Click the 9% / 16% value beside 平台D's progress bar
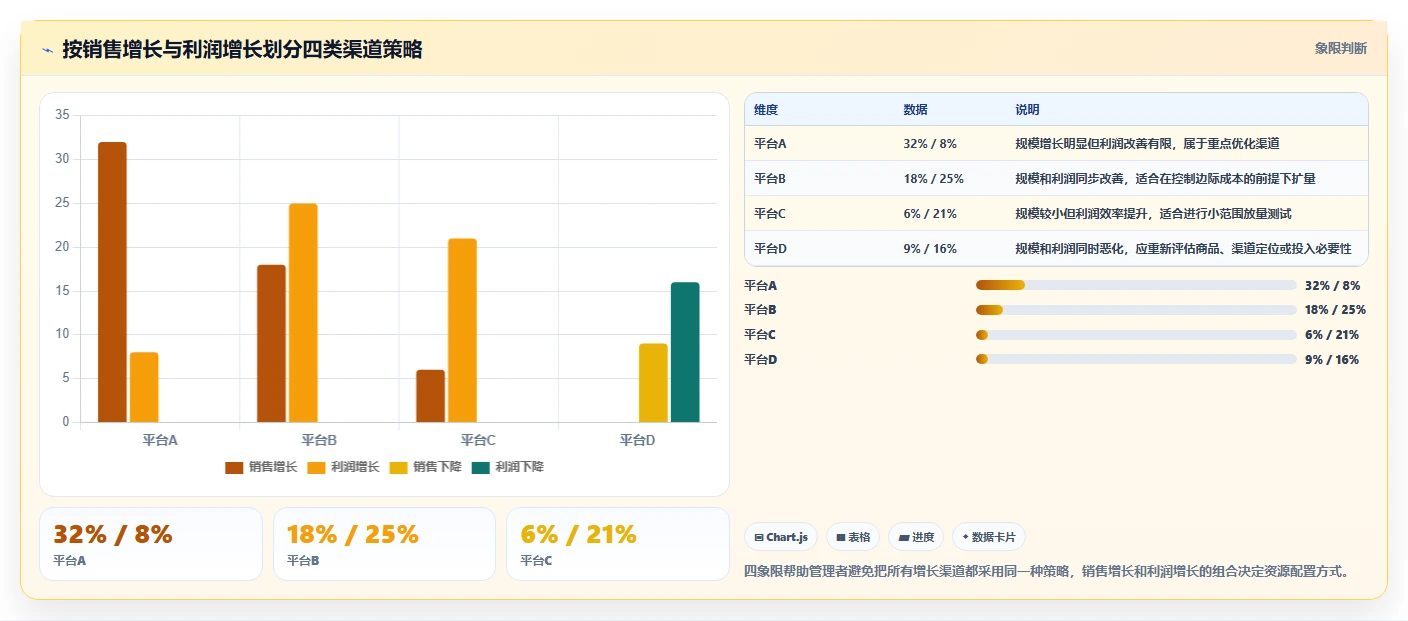 [1332, 360]
